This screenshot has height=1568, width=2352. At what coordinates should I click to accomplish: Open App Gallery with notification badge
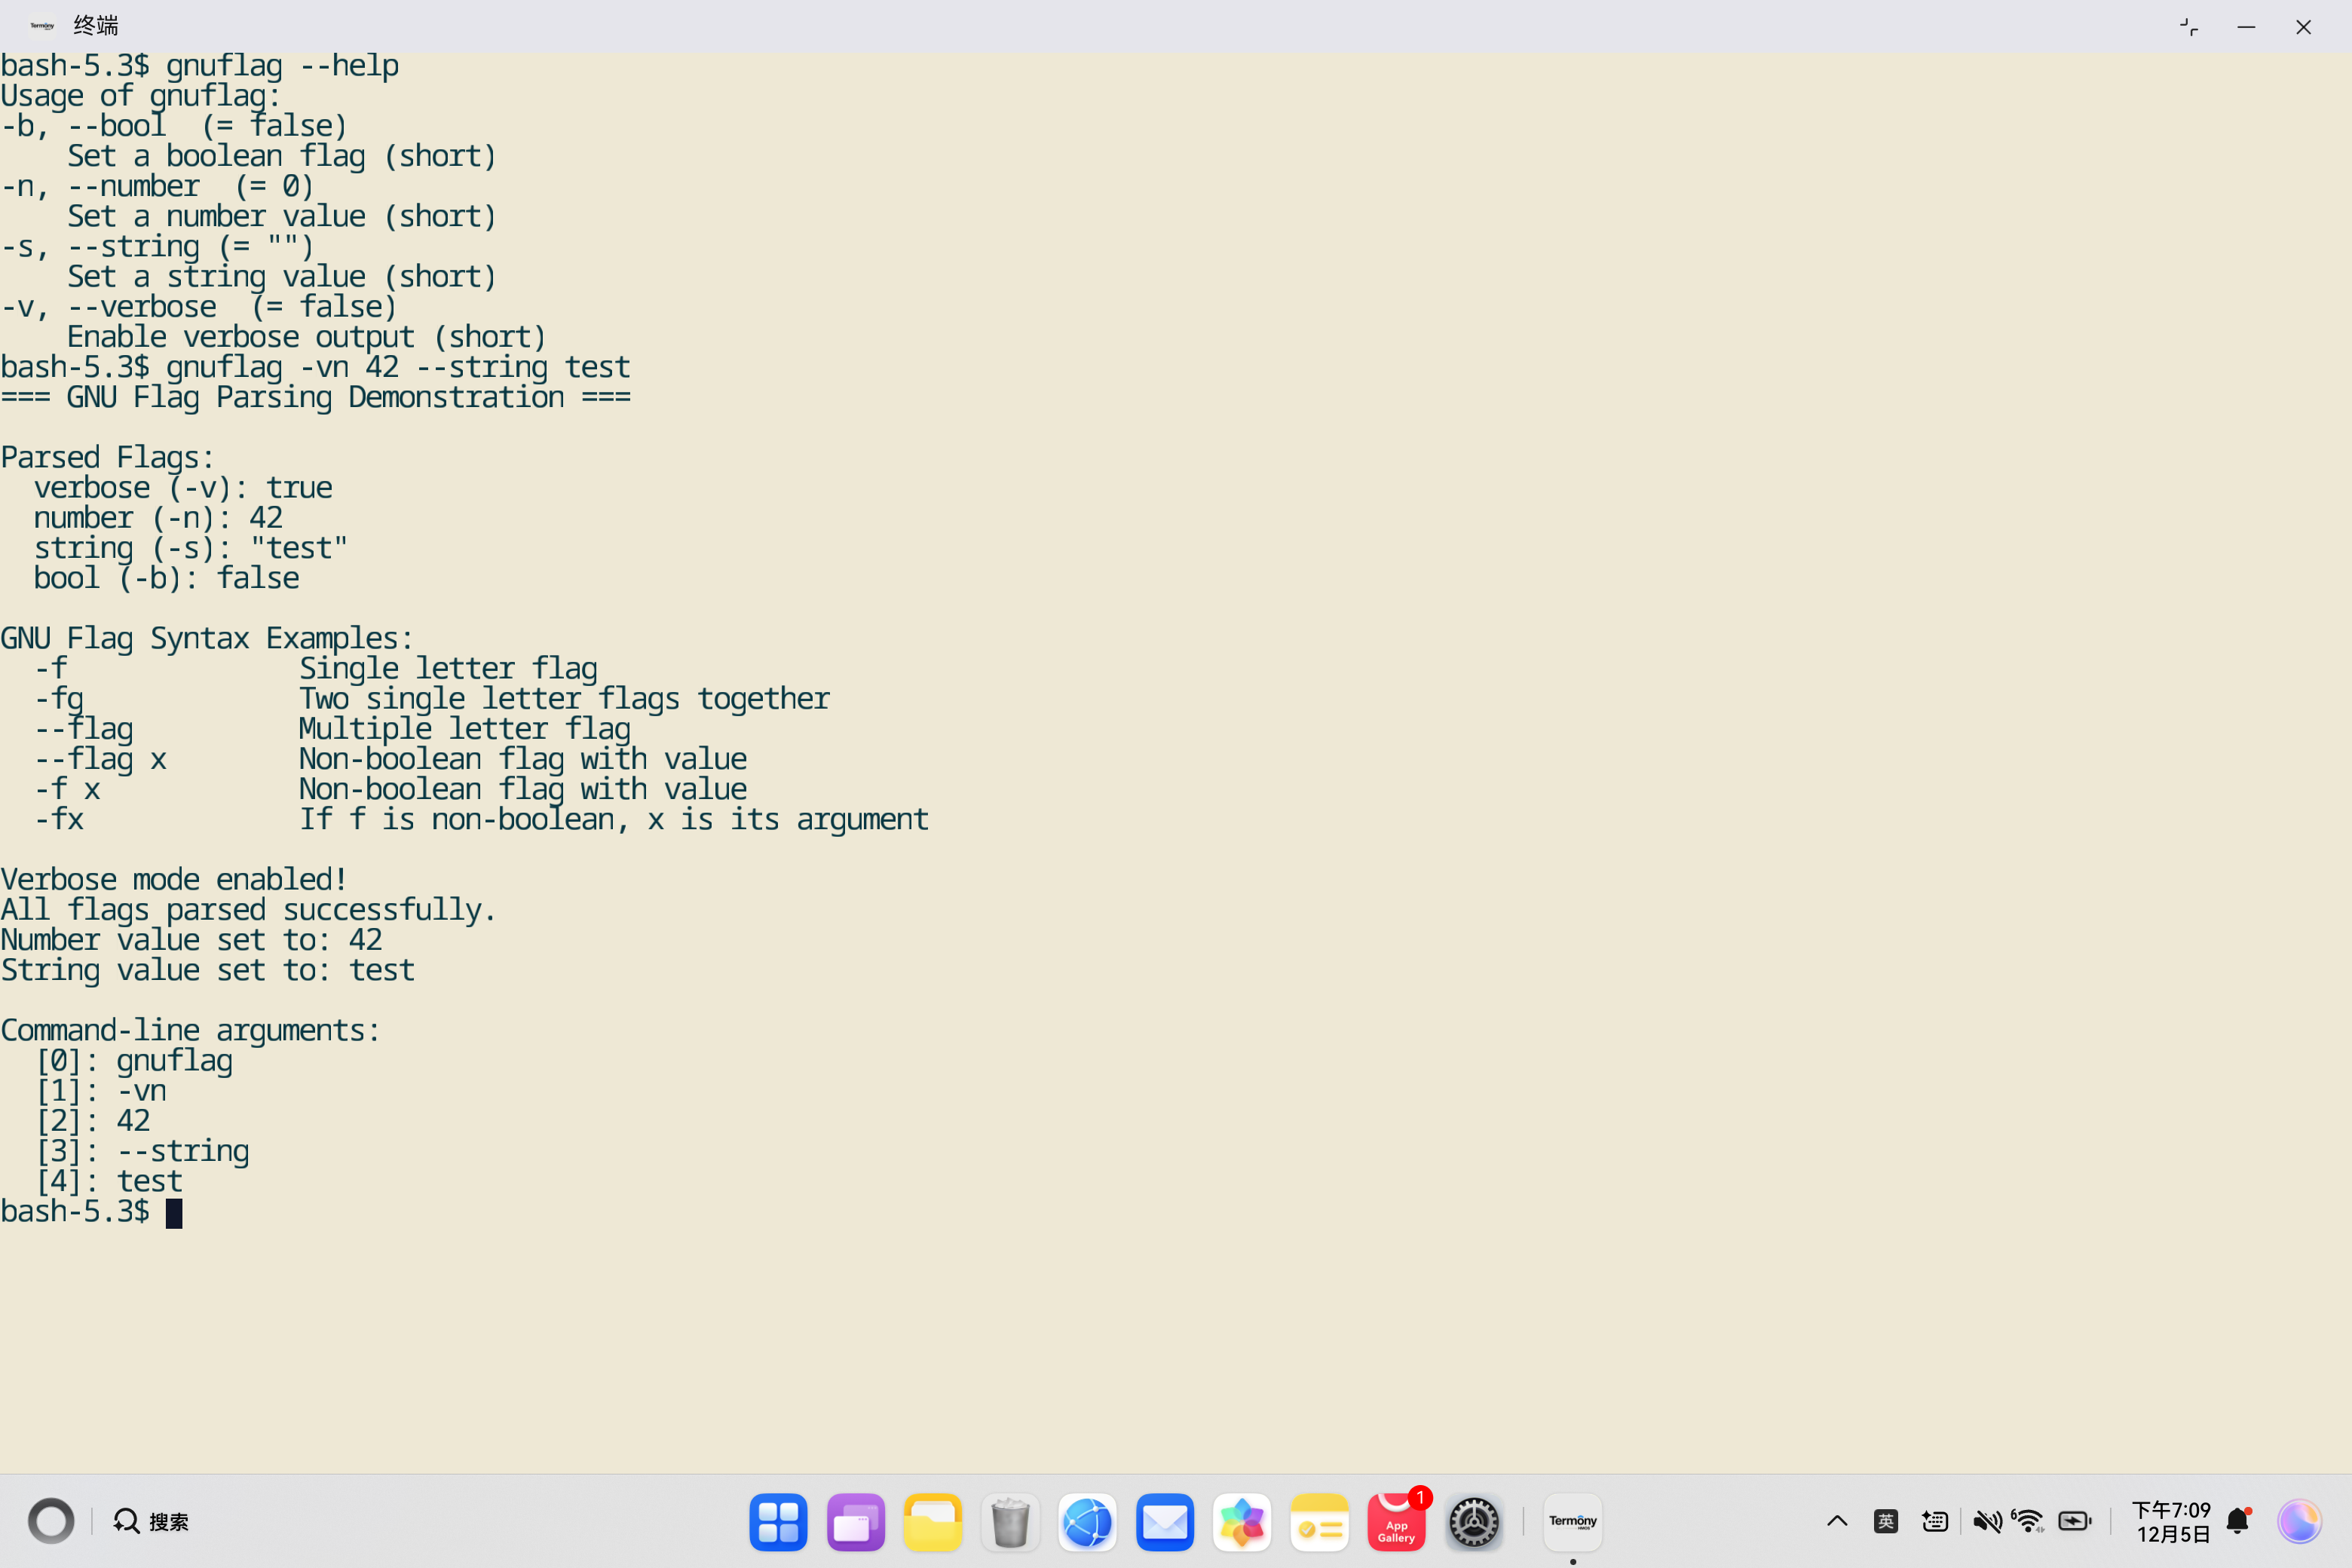[x=1396, y=1522]
